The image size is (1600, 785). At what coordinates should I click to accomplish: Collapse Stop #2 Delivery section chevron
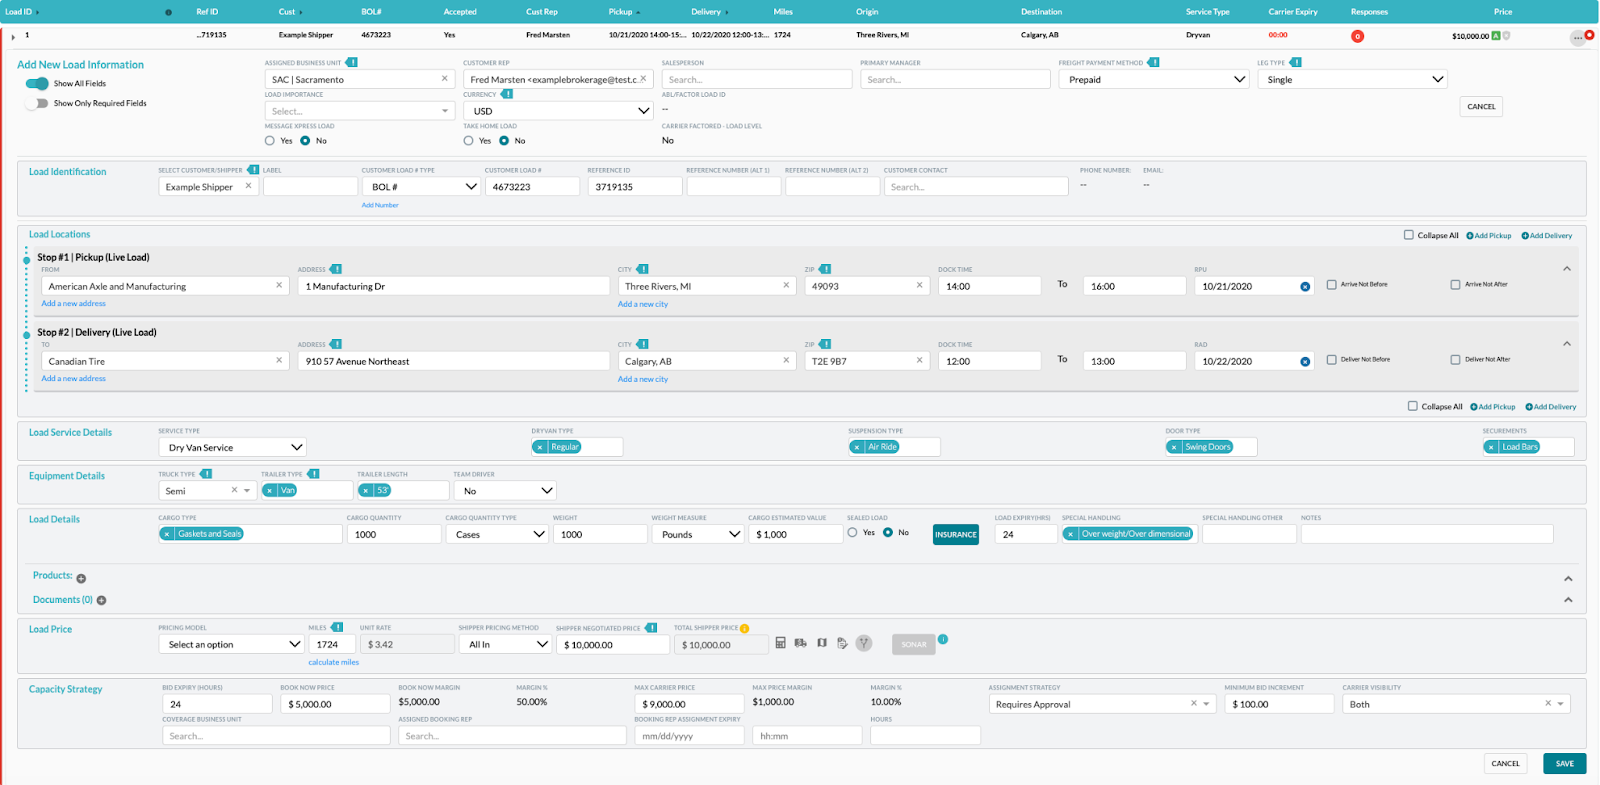point(1567,344)
